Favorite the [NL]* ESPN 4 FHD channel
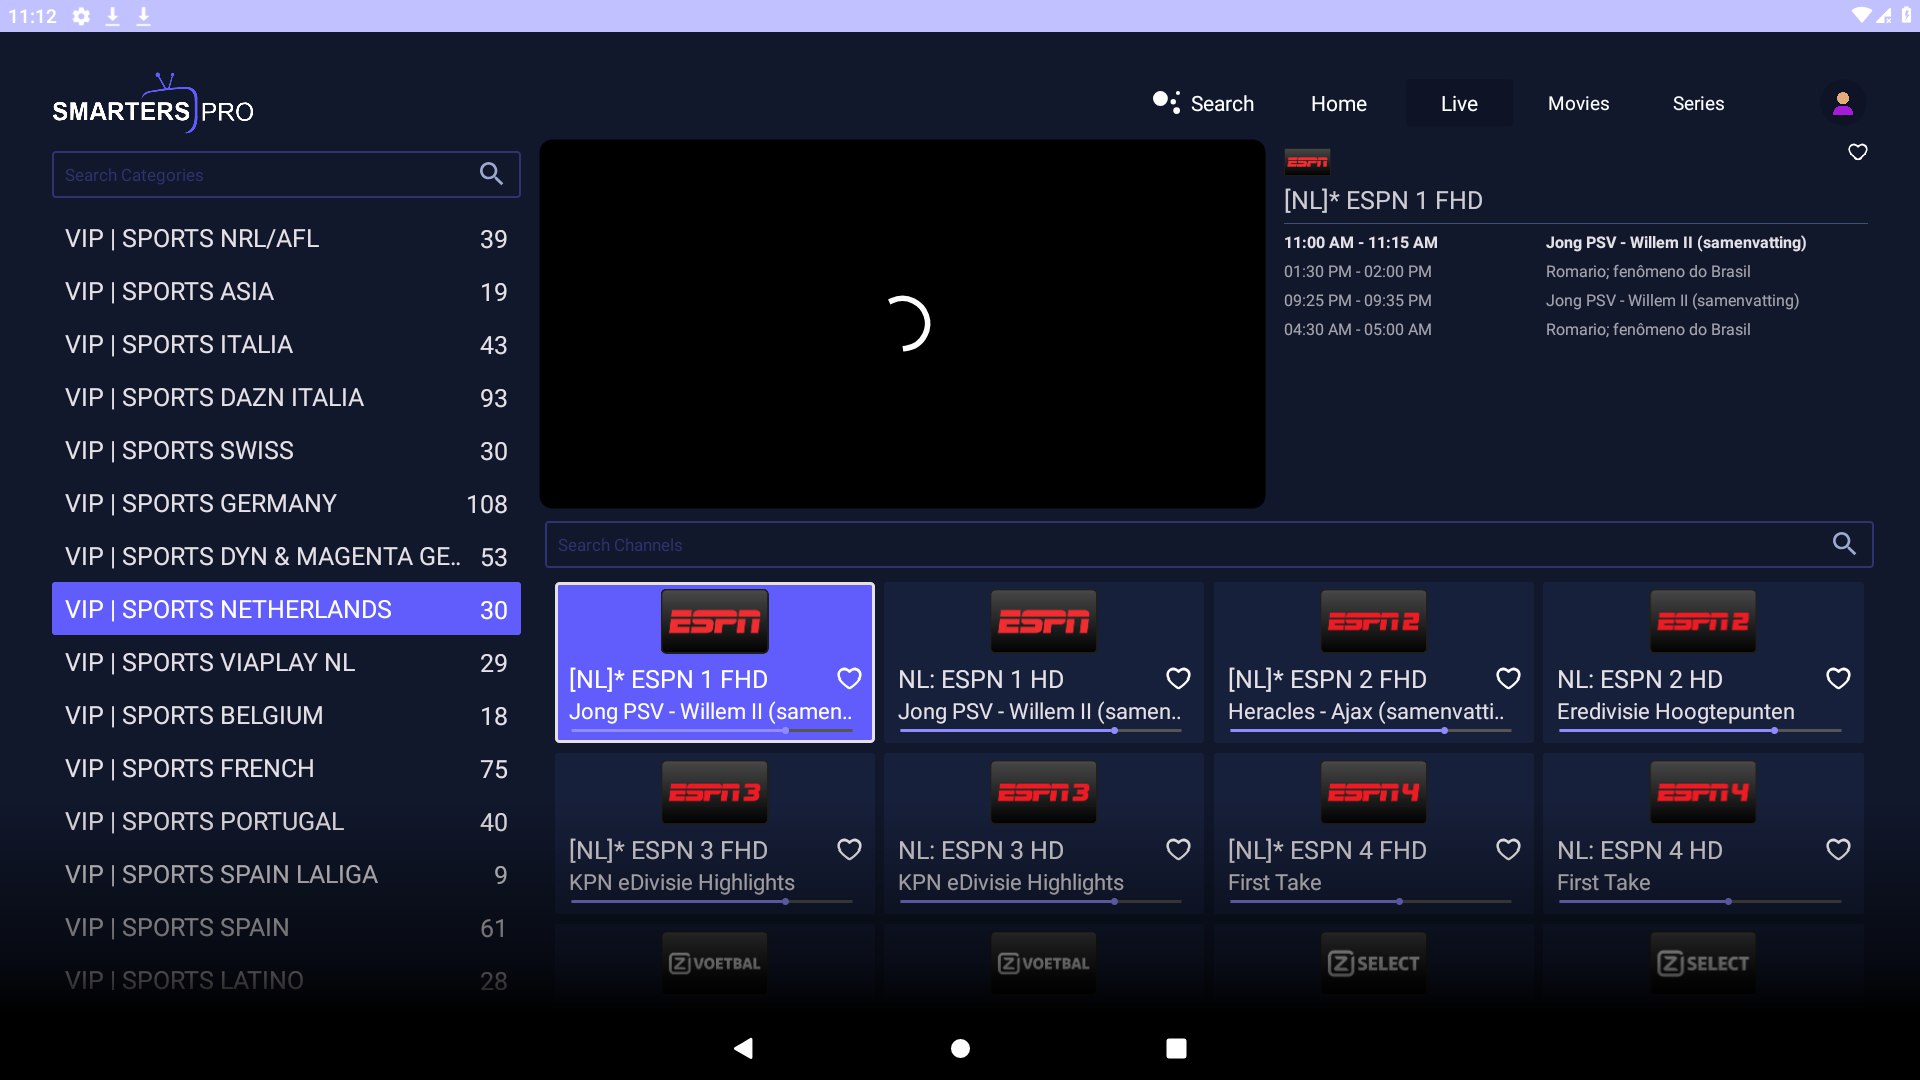This screenshot has height=1080, width=1920. (x=1507, y=849)
